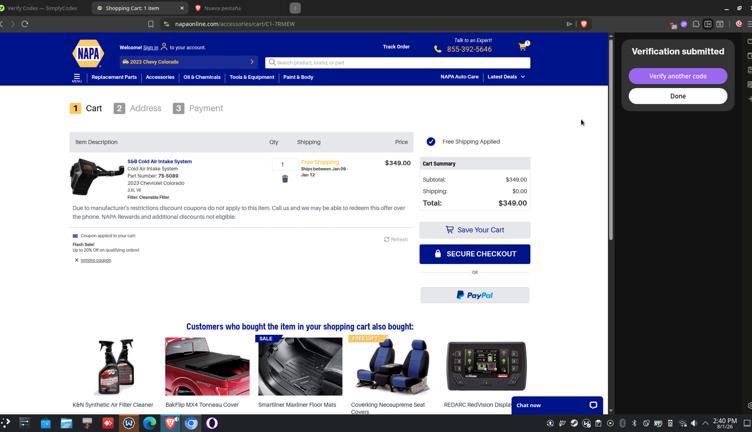This screenshot has width=752, height=432.
Task: Open BakFlip MX4 Tonneau Cover thumbnail
Action: pos(207,366)
